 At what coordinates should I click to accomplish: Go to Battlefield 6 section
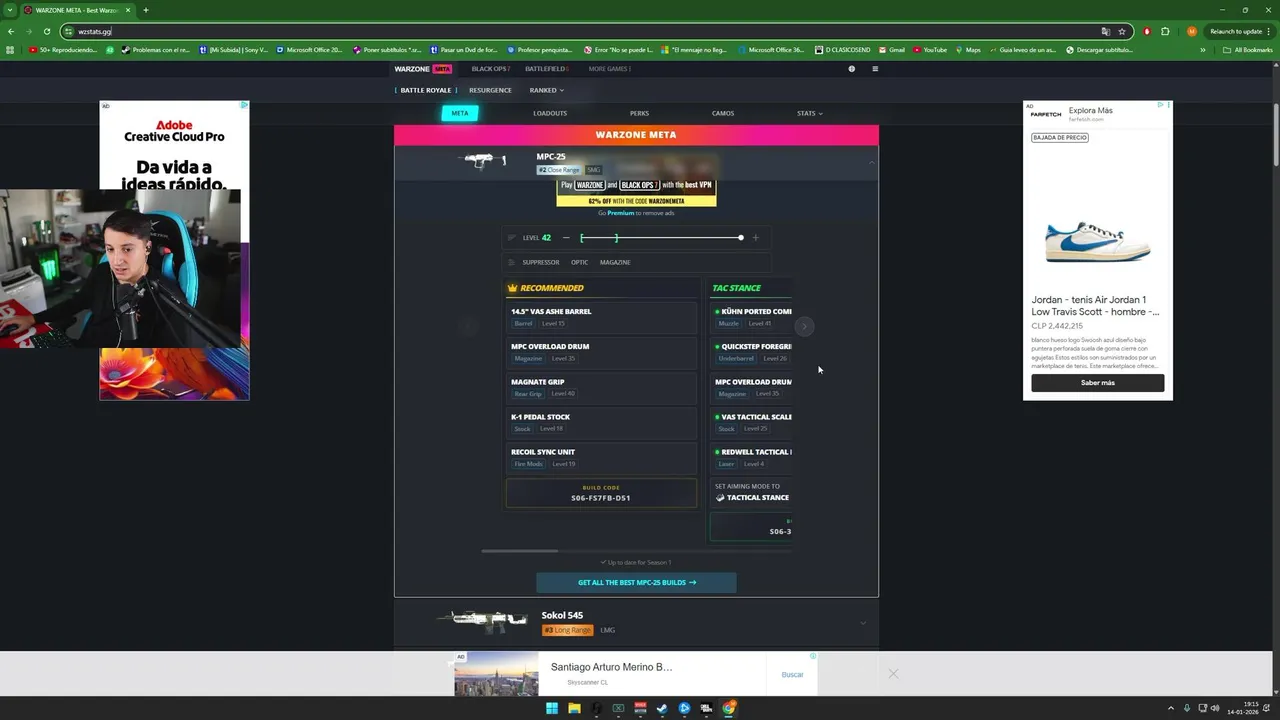tap(547, 69)
